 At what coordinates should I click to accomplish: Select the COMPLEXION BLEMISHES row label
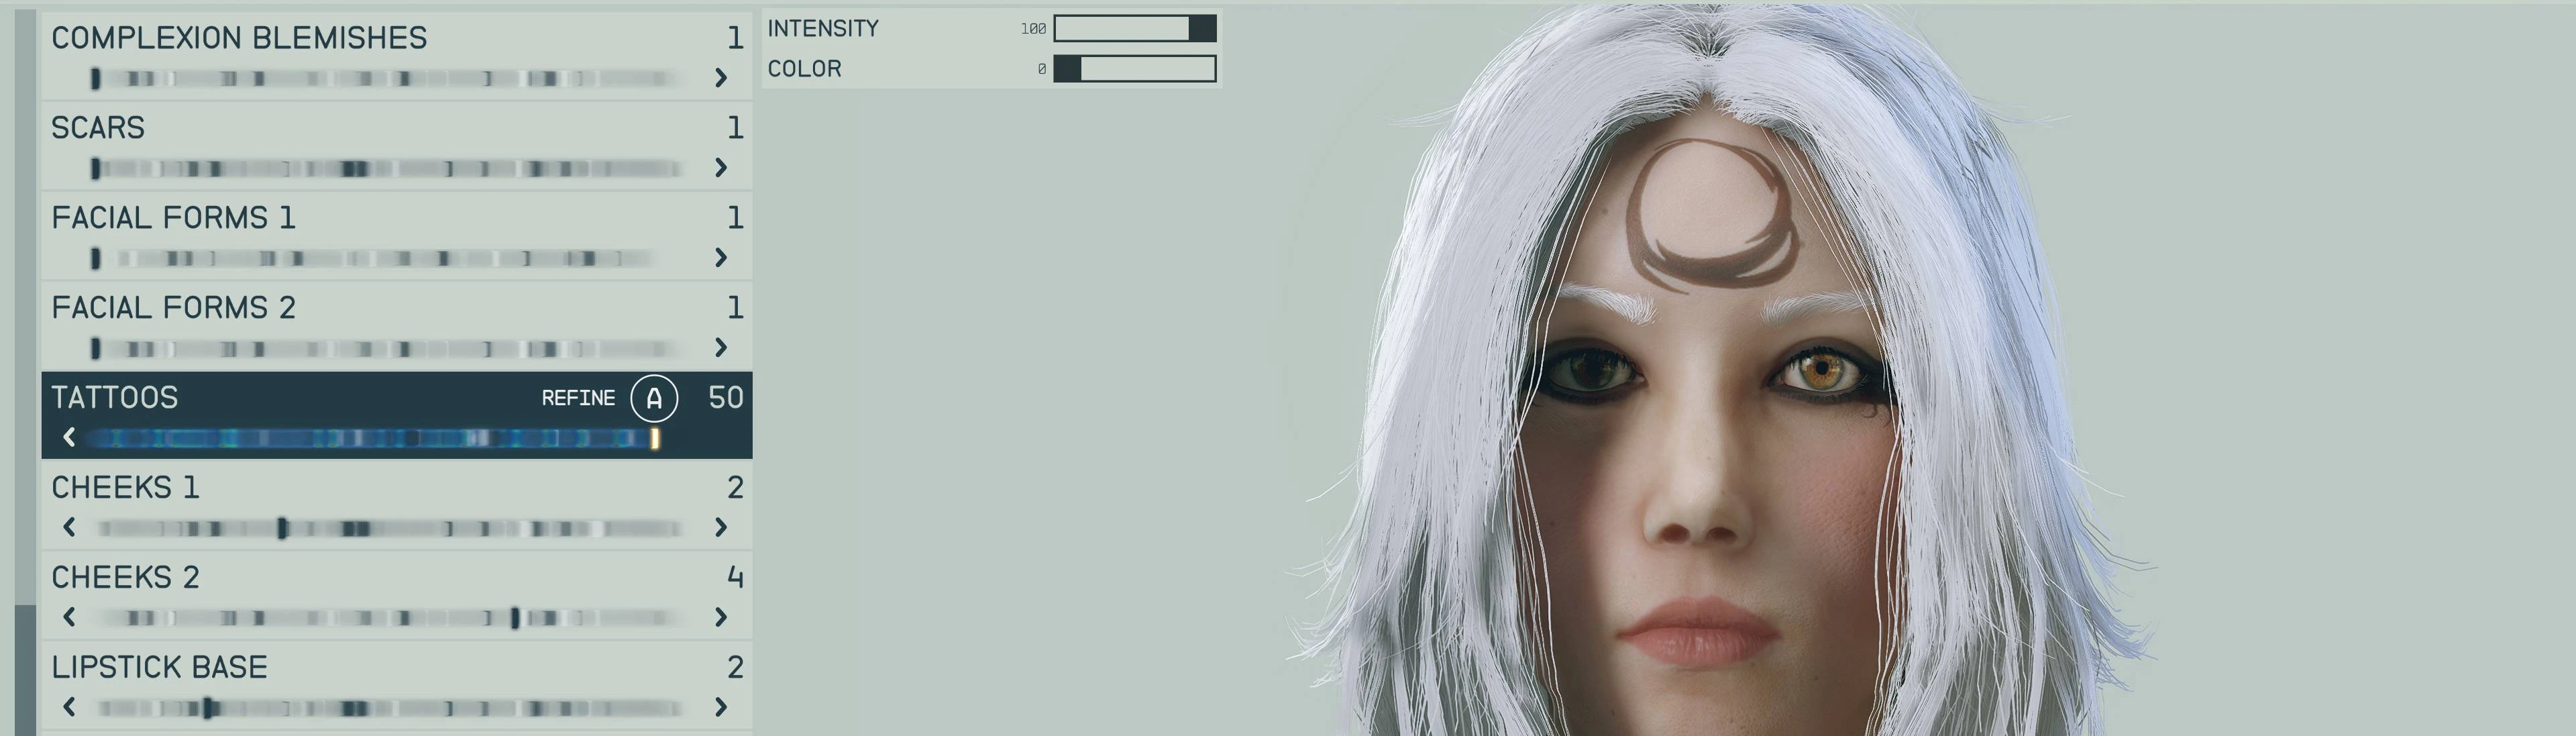pos(239,38)
